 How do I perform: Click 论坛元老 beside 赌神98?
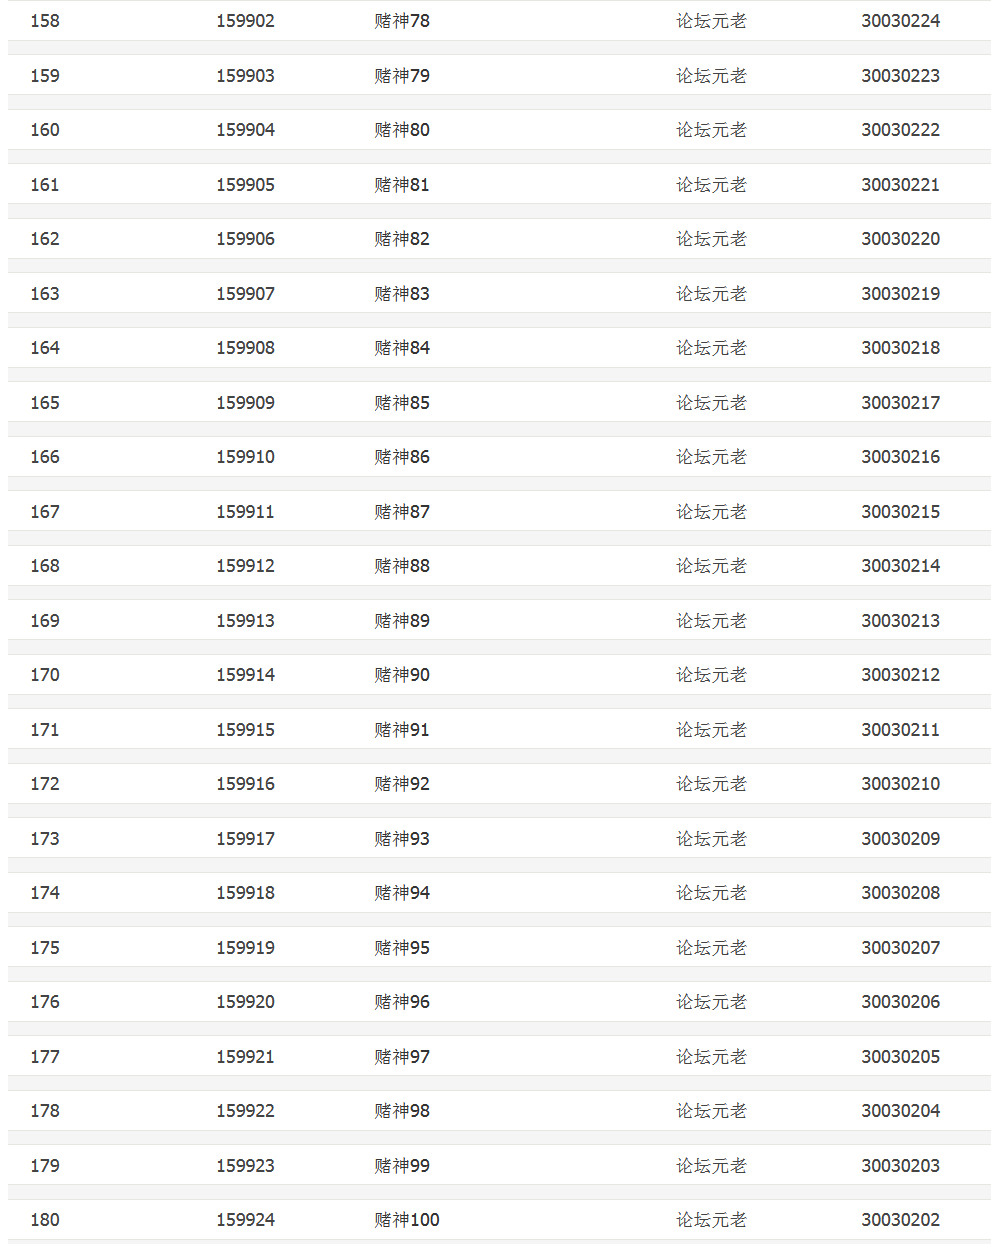pyautogui.click(x=711, y=1111)
